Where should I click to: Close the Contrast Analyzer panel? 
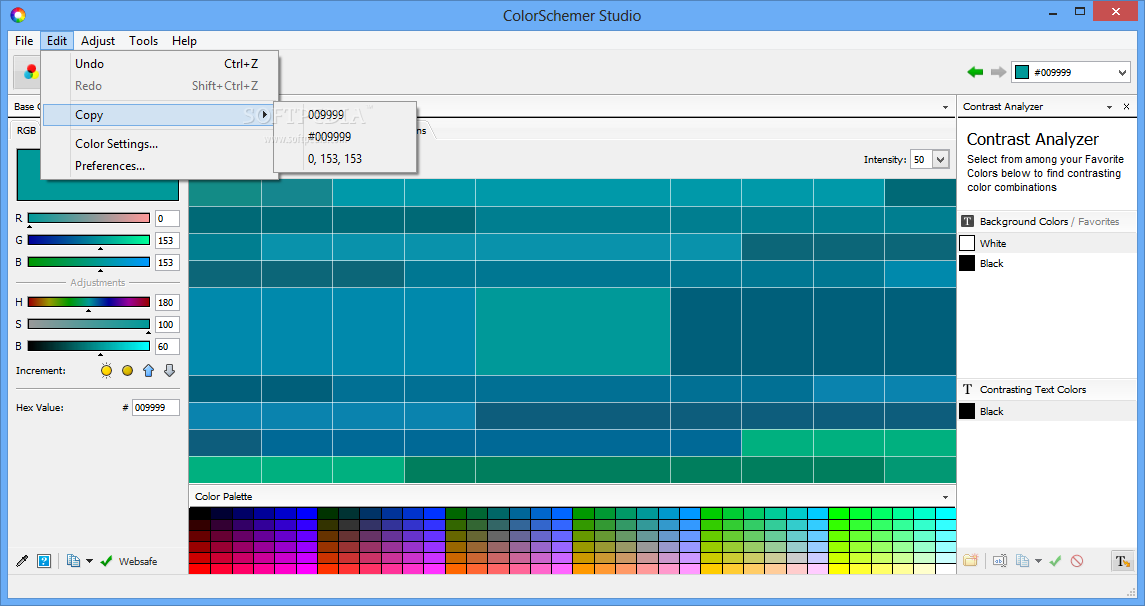(1126, 107)
